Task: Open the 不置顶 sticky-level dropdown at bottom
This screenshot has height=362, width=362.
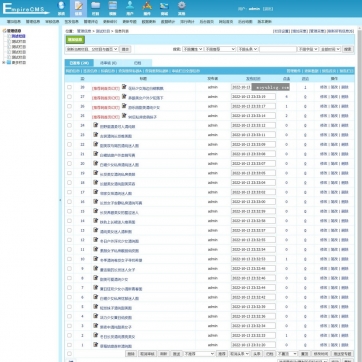Action: (287, 354)
